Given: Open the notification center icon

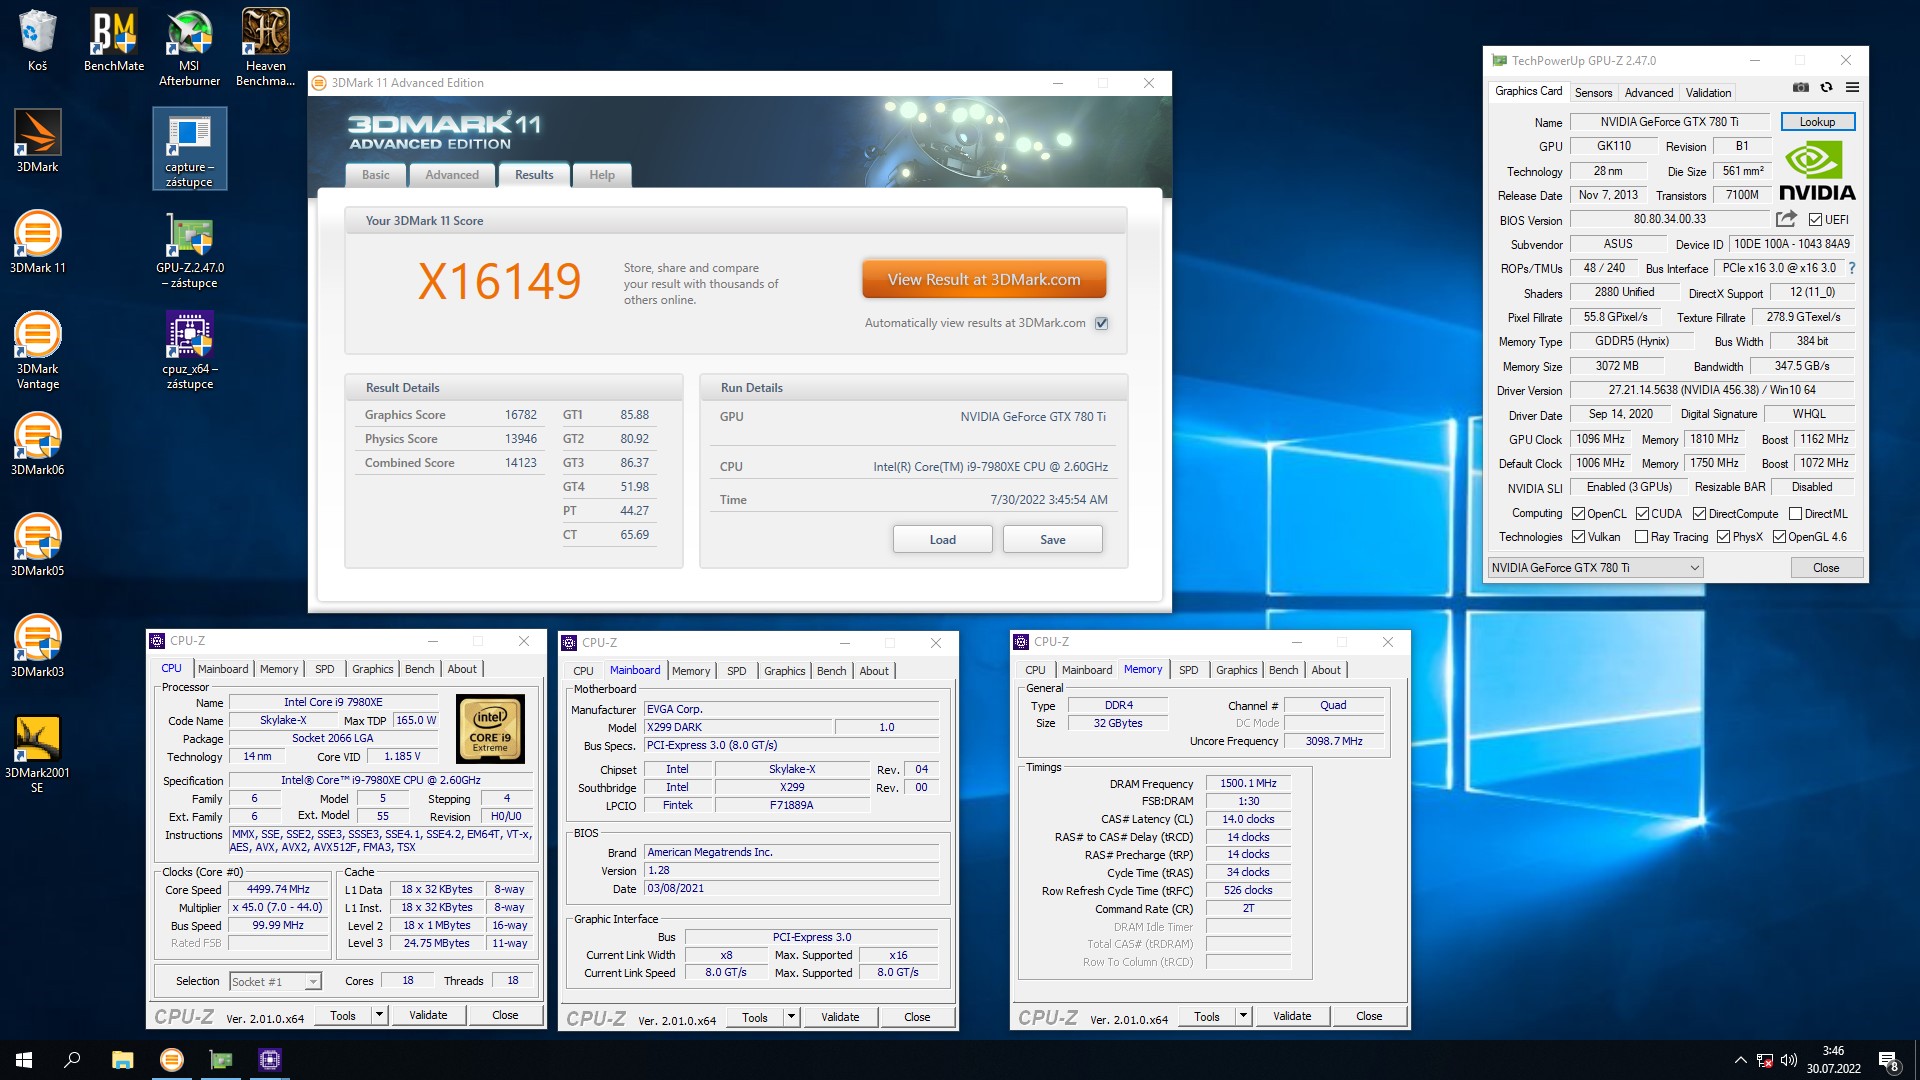Looking at the screenshot, I should pyautogui.click(x=1888, y=1061).
